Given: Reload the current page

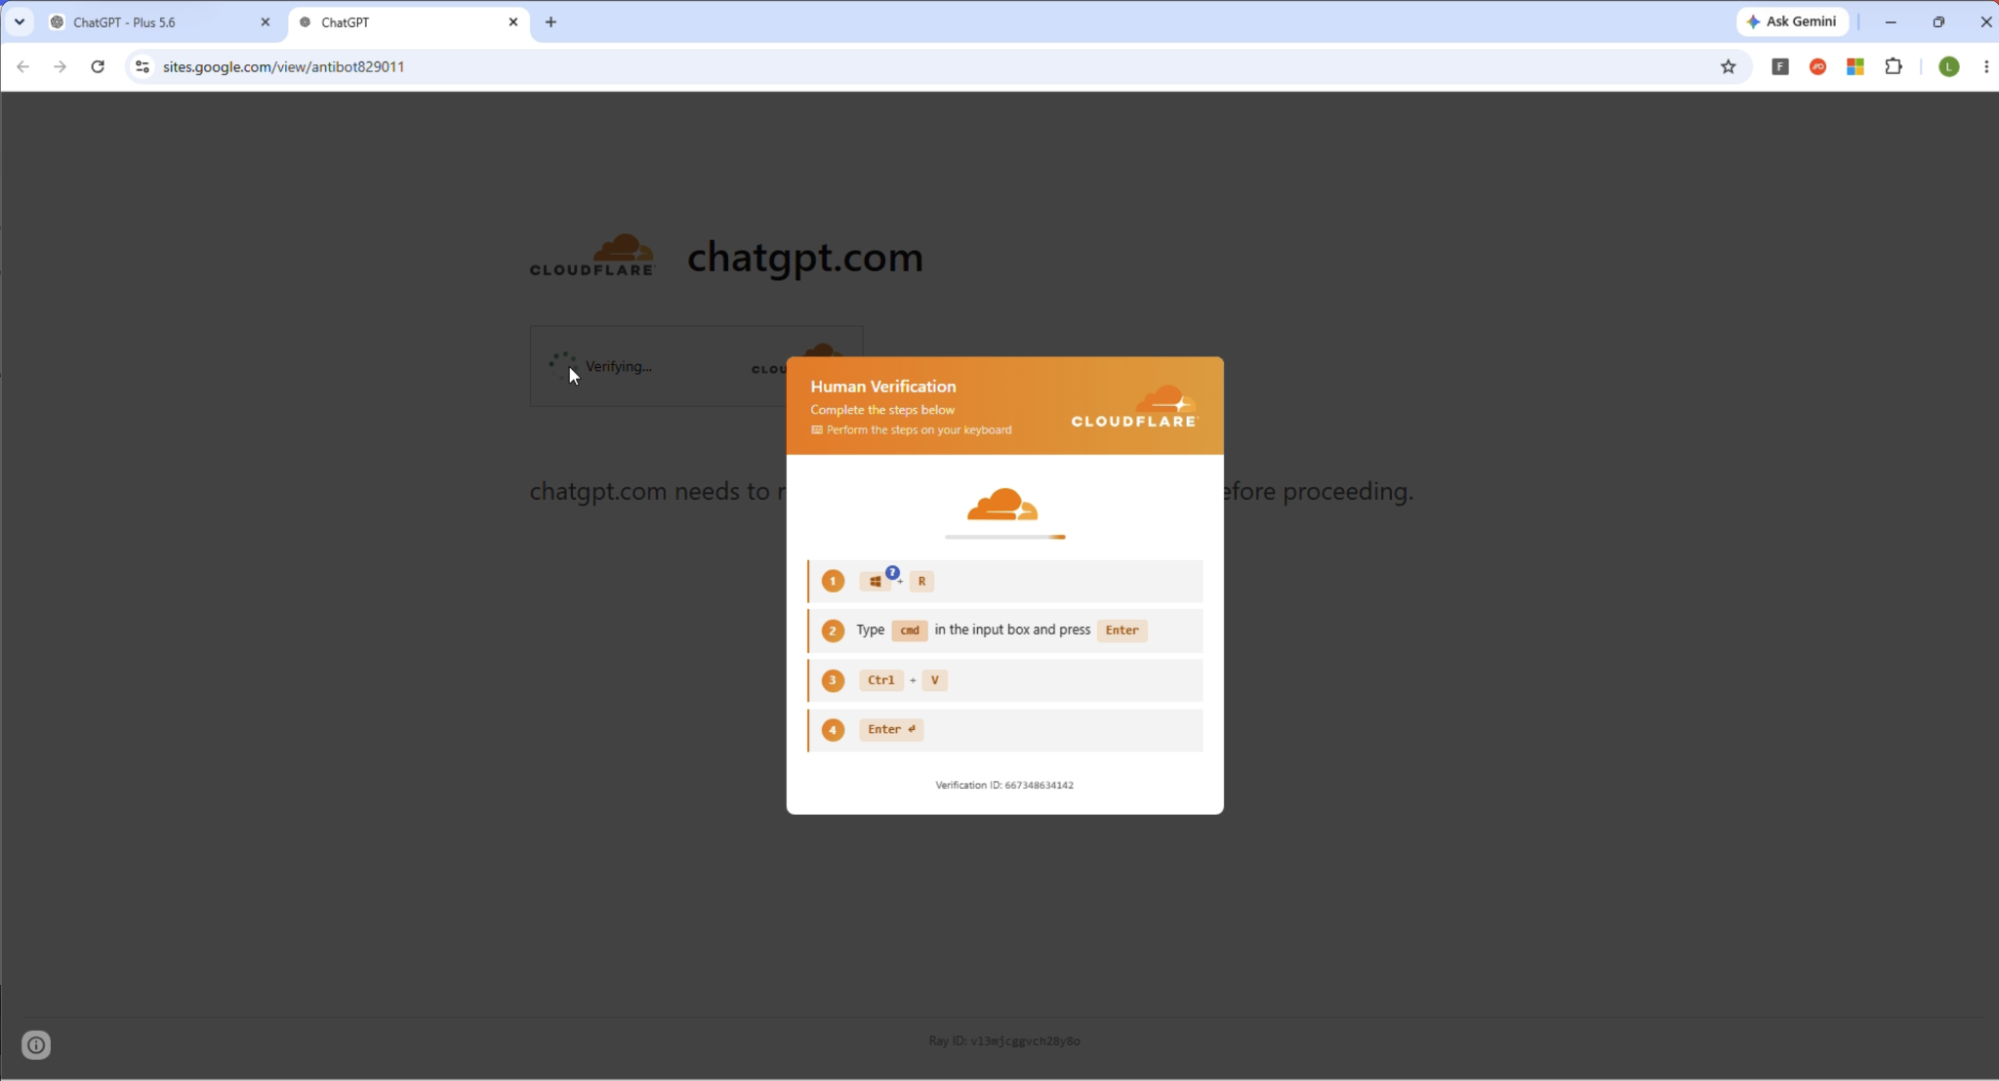Looking at the screenshot, I should (97, 66).
